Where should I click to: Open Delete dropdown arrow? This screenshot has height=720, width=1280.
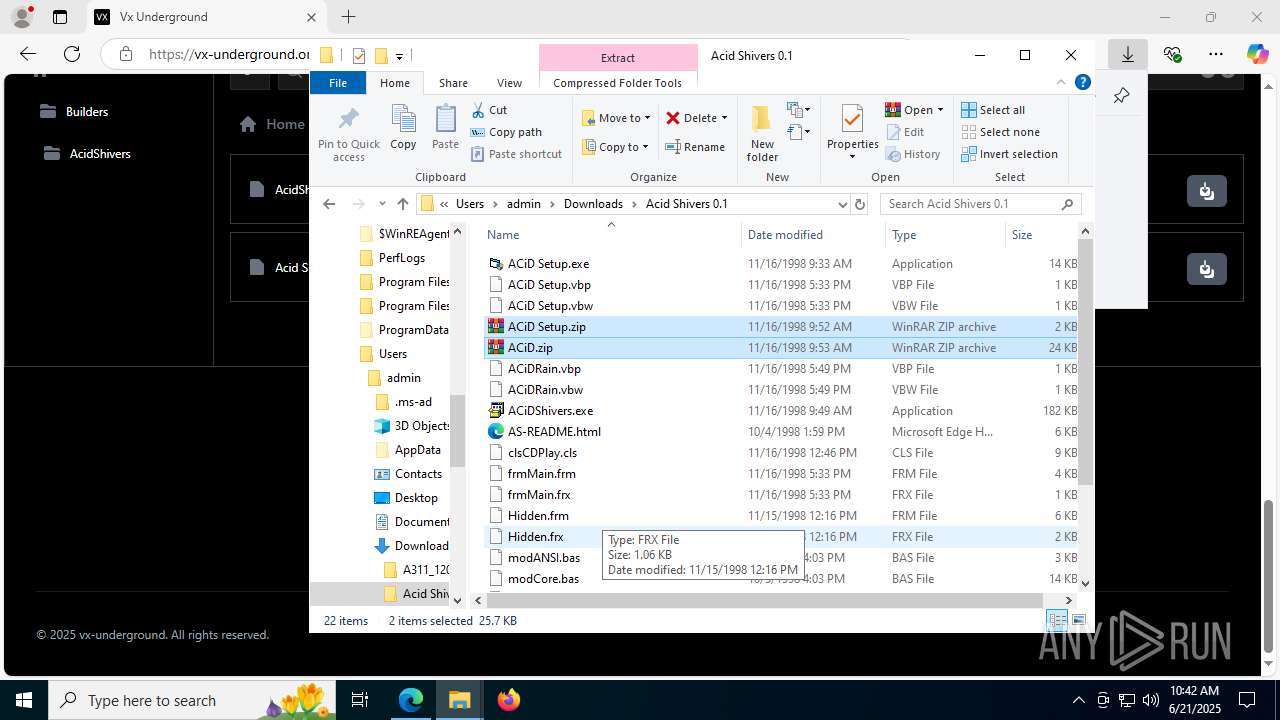coord(724,118)
